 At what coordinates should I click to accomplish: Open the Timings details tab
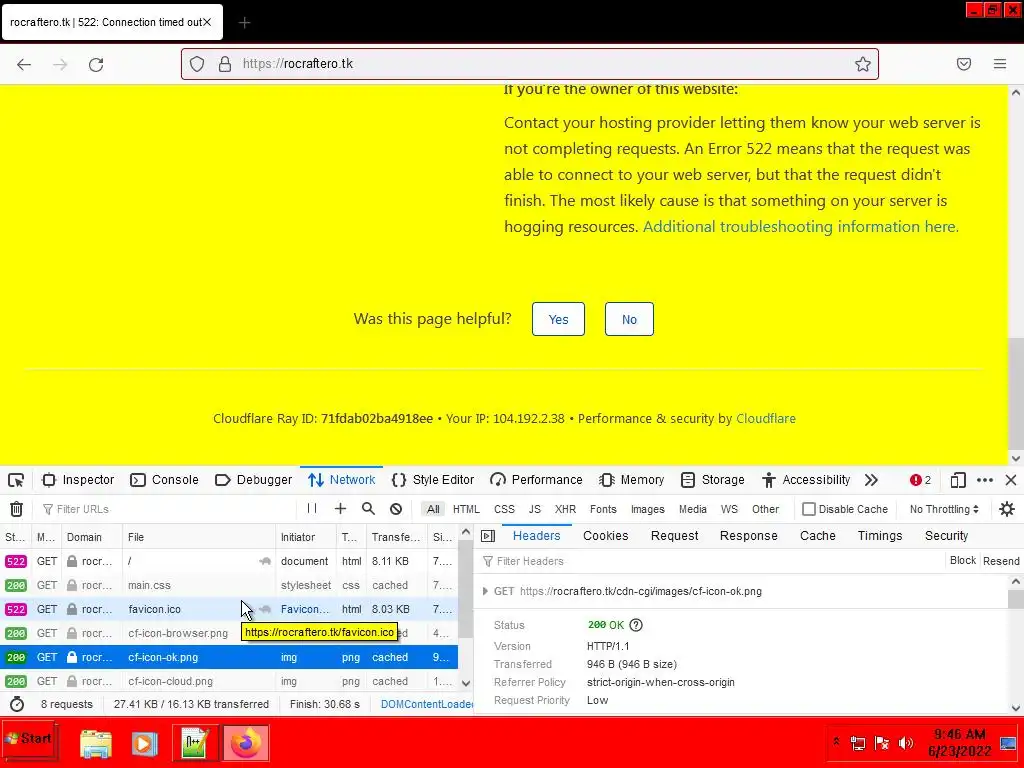coord(880,536)
